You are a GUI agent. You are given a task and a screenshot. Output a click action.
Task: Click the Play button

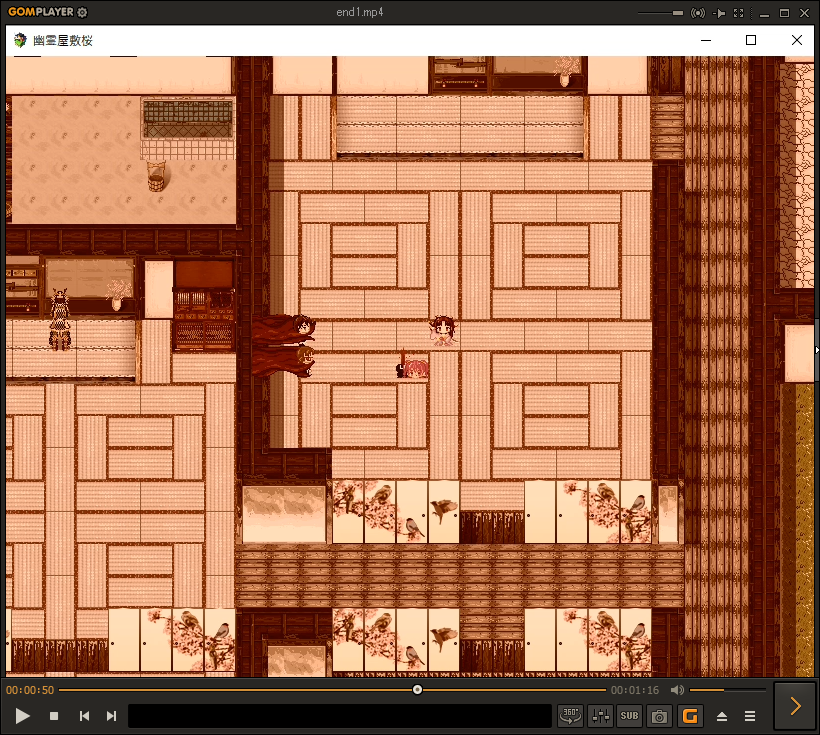[22, 716]
